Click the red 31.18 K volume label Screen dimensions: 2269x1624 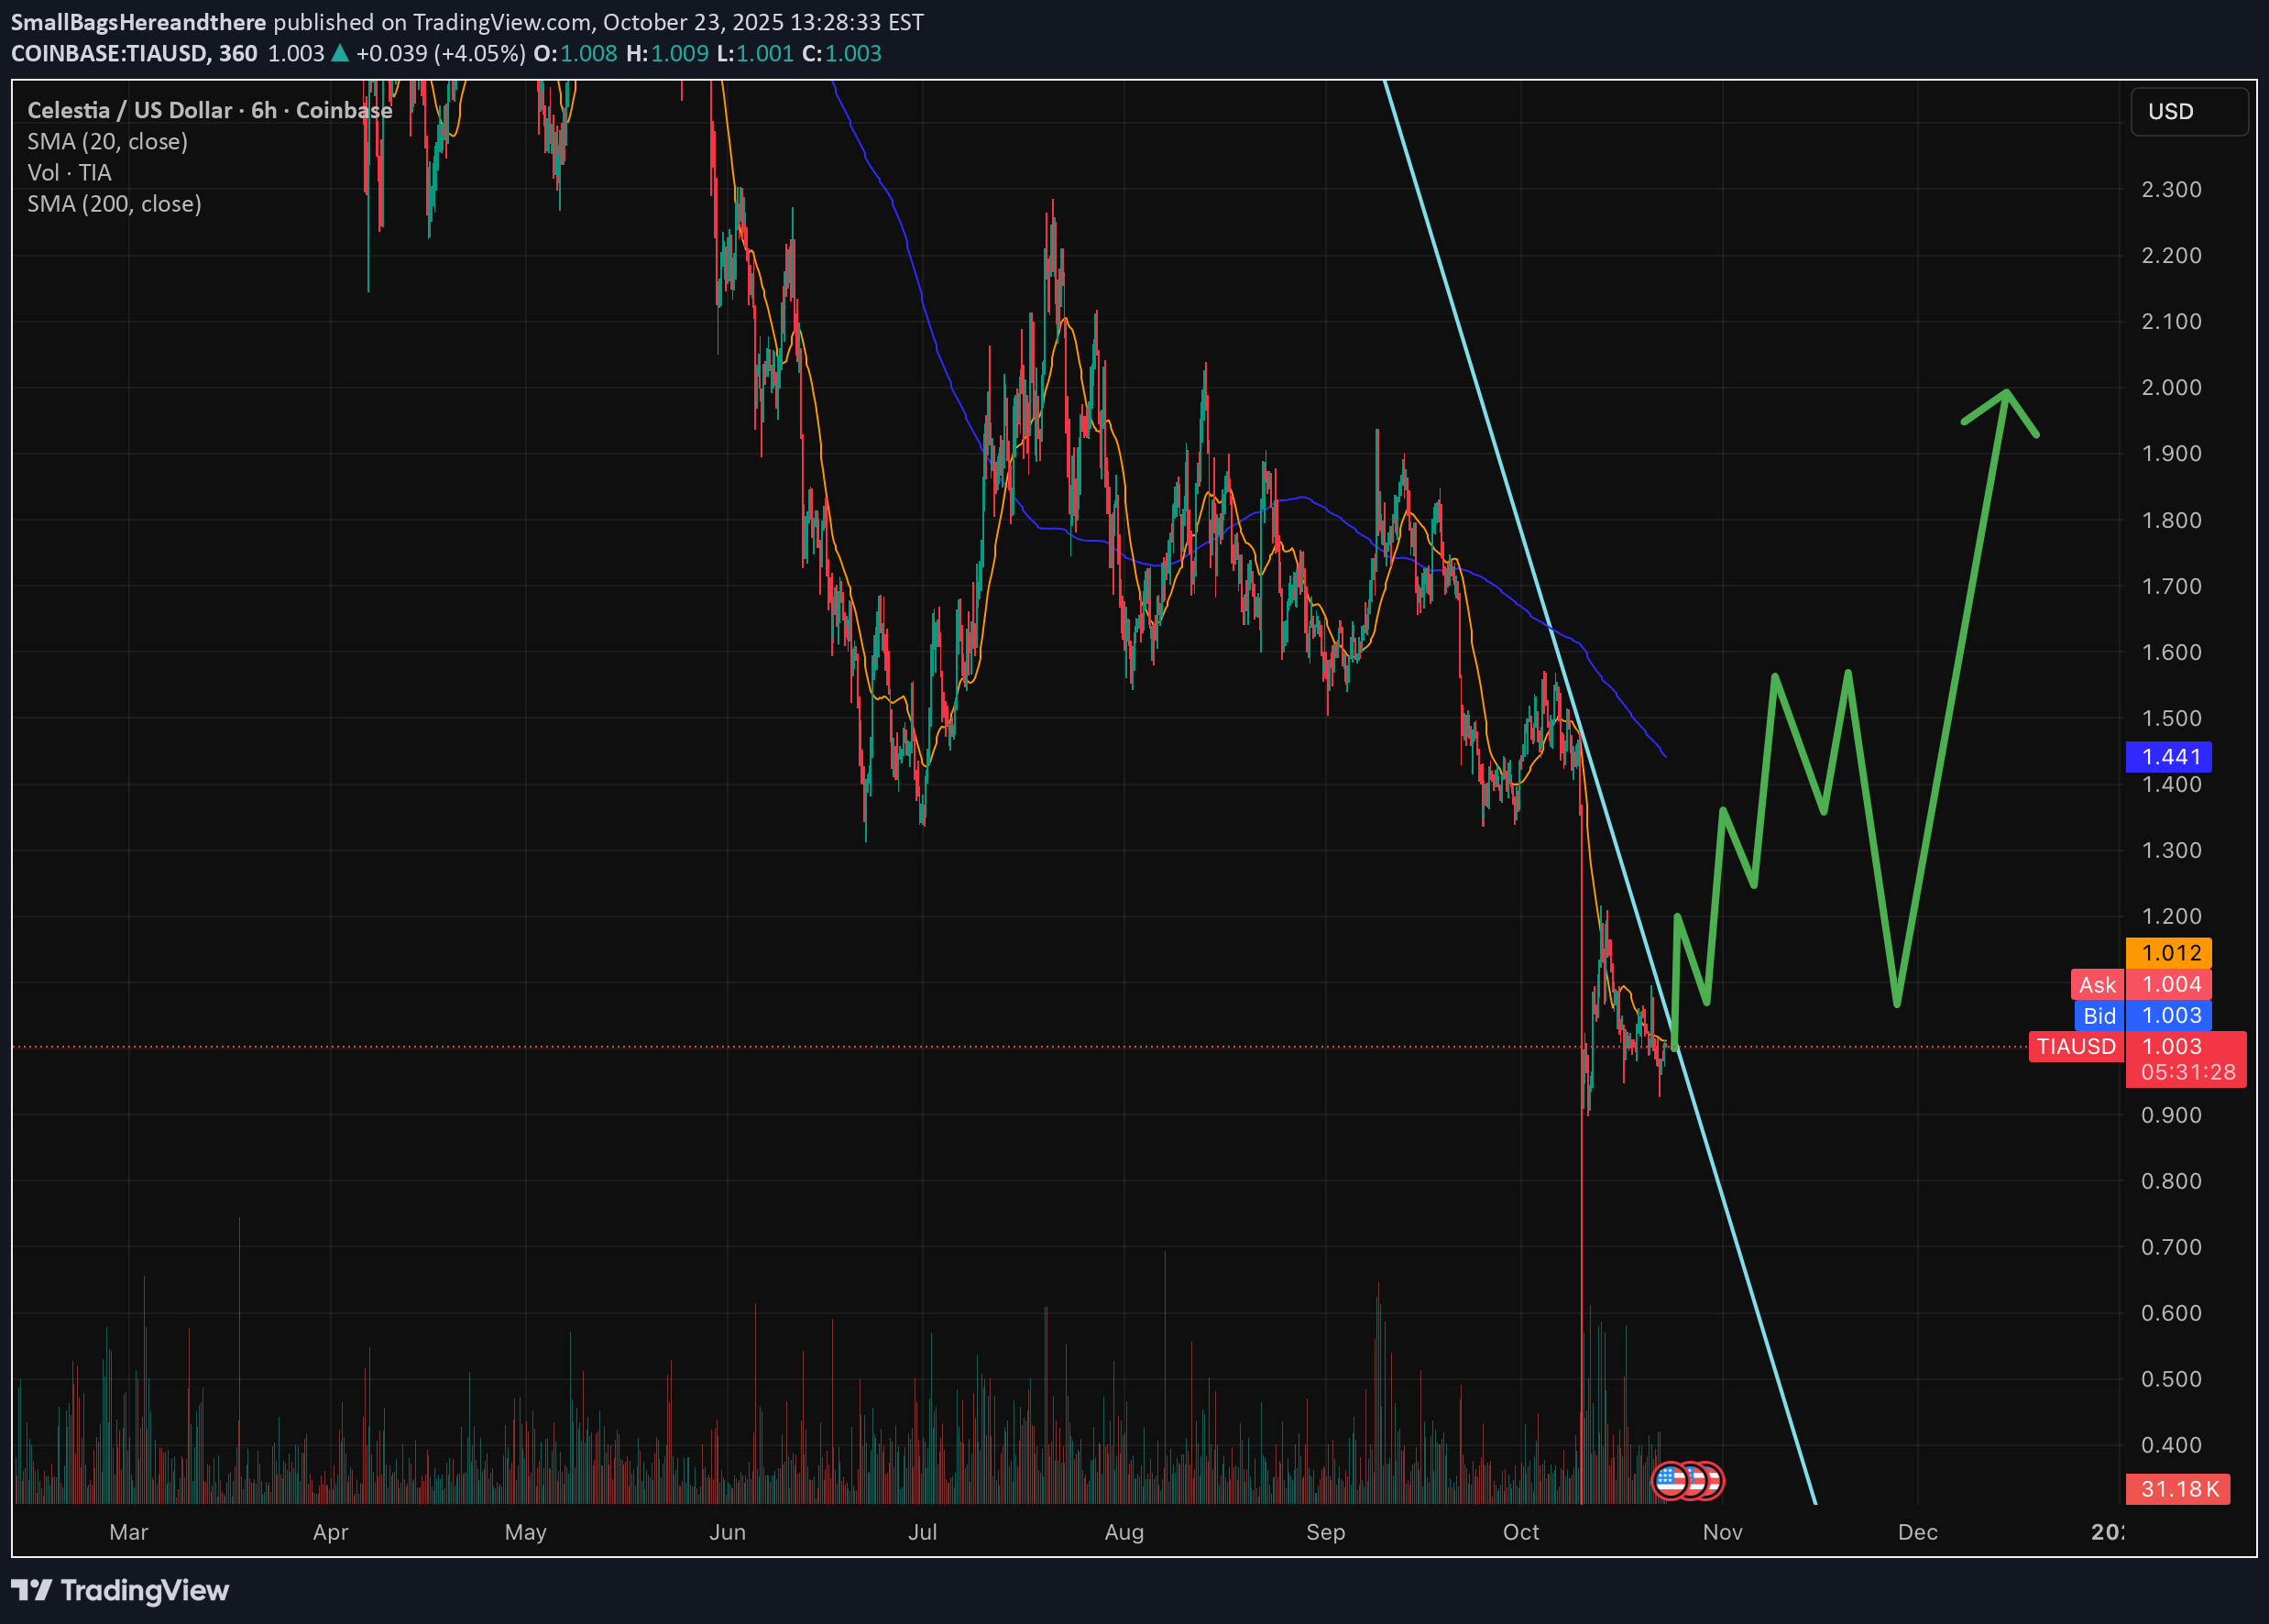tap(2177, 1489)
